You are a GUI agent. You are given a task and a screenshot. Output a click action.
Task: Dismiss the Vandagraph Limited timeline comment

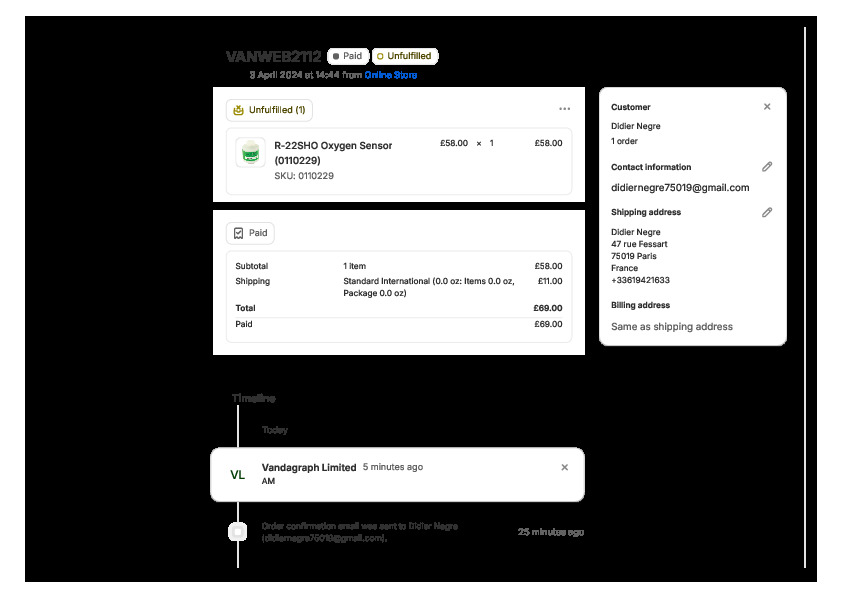pyautogui.click(x=564, y=467)
